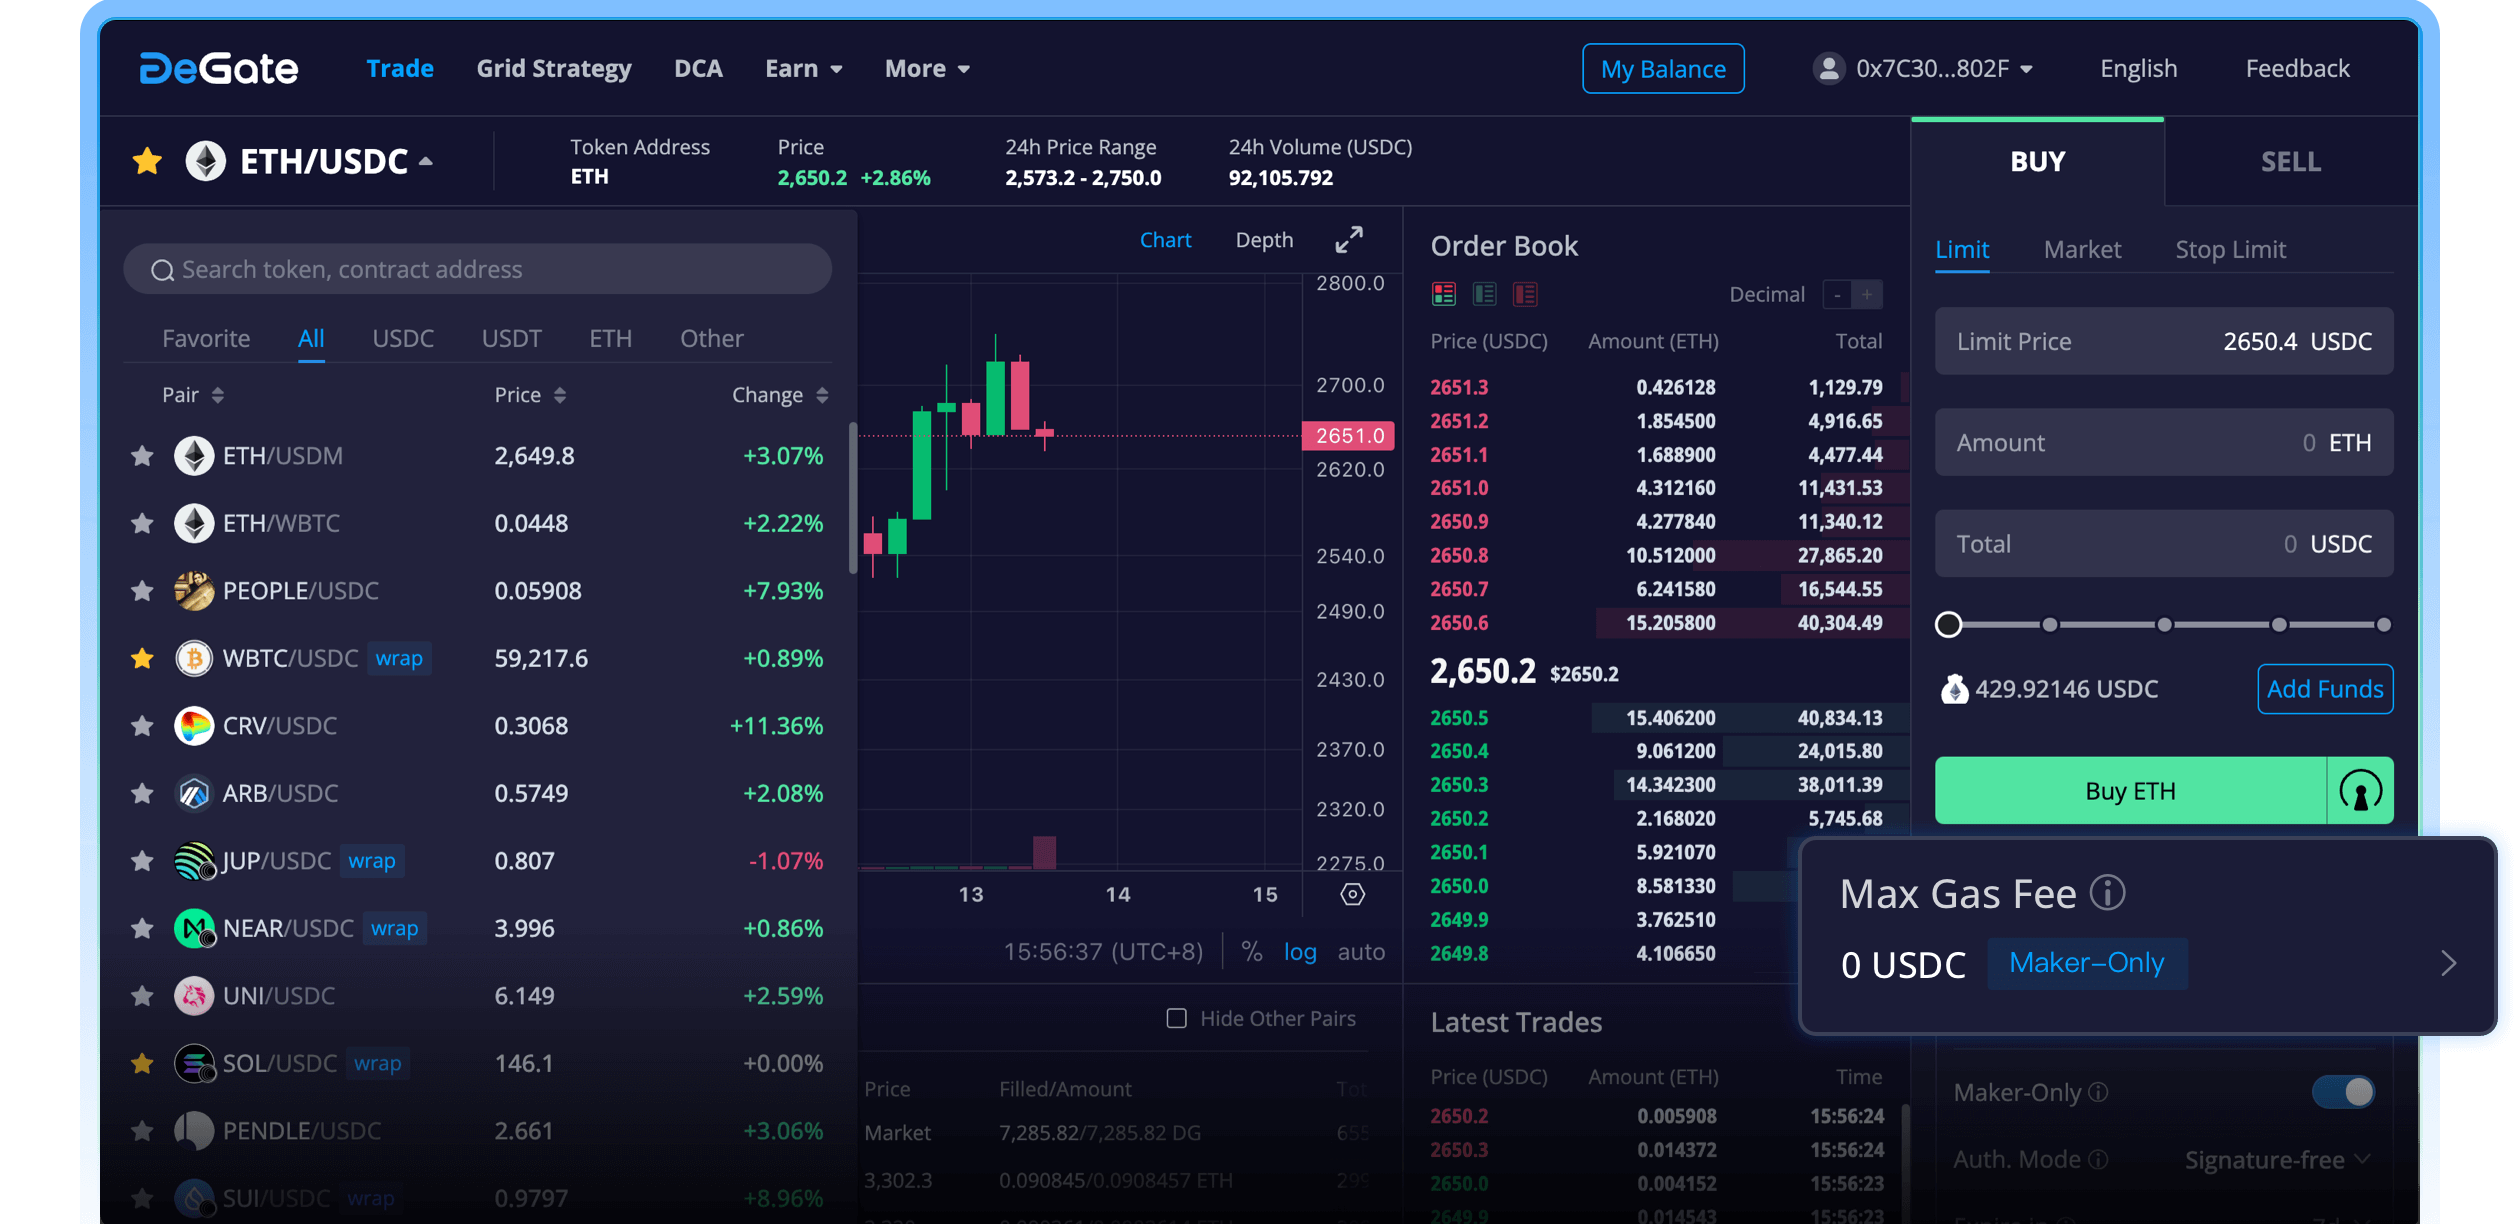Click the UNI token icon
The height and width of the screenshot is (1224, 2520).
click(194, 996)
